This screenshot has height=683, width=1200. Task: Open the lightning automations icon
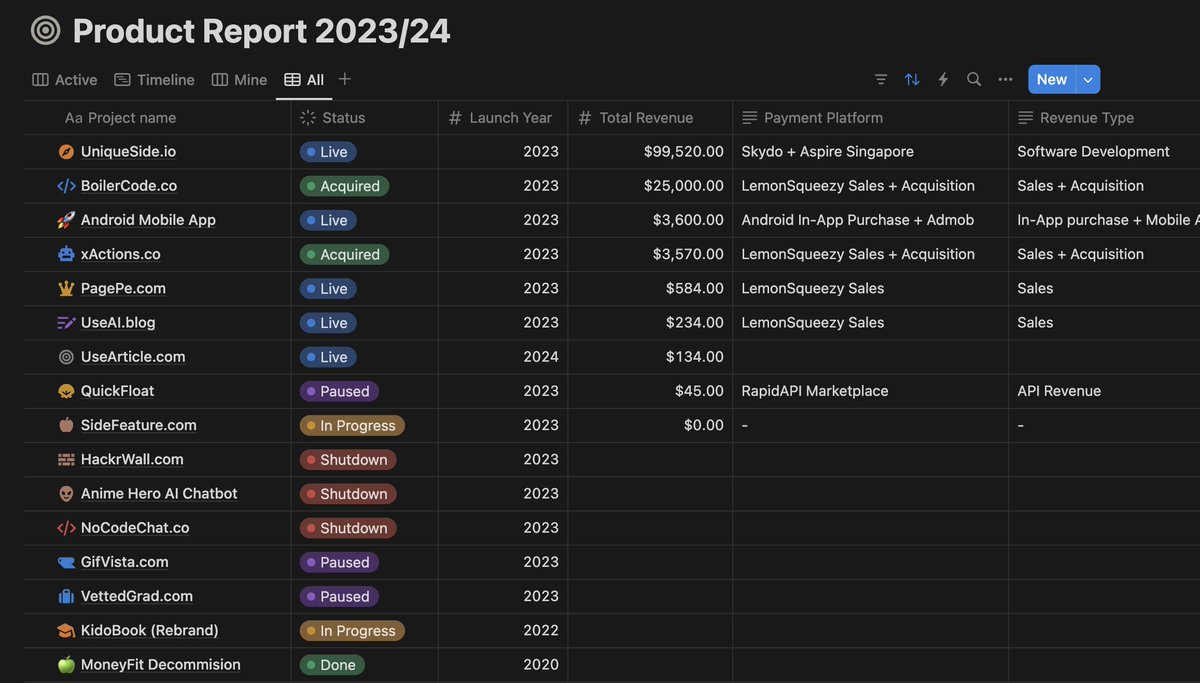[x=943, y=79]
